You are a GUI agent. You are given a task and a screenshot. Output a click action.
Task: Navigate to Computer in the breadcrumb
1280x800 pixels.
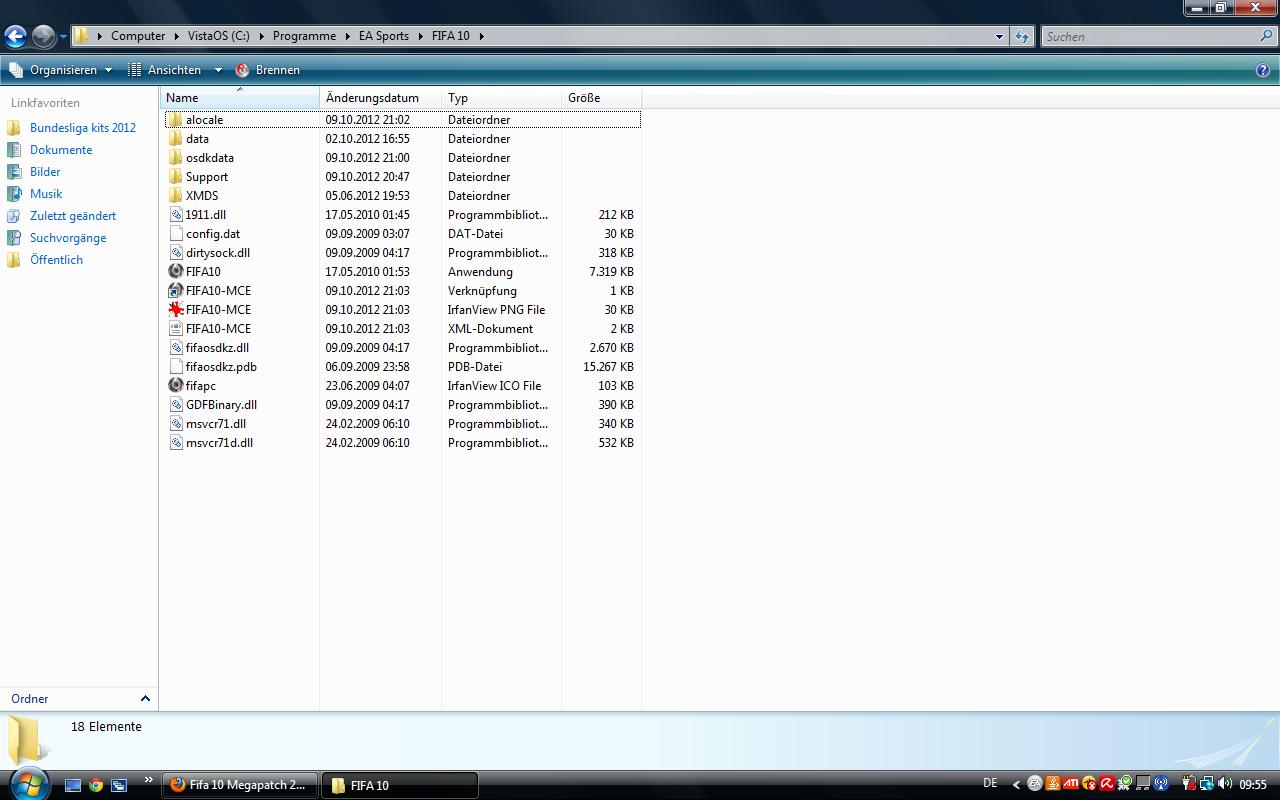click(x=138, y=36)
